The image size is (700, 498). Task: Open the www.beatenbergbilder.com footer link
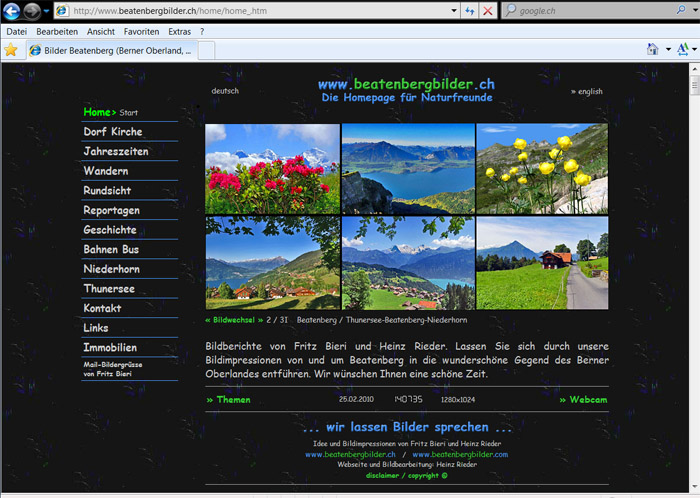[460, 454]
